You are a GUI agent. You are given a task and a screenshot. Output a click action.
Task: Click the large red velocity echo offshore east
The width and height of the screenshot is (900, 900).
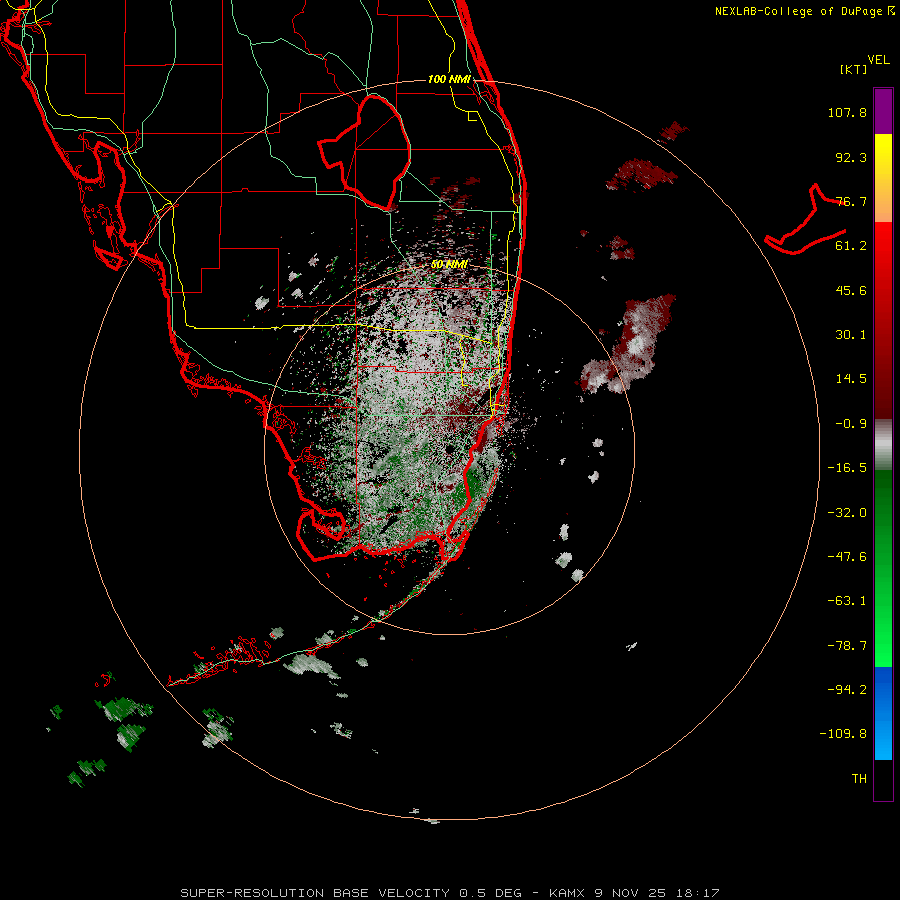coord(629,344)
